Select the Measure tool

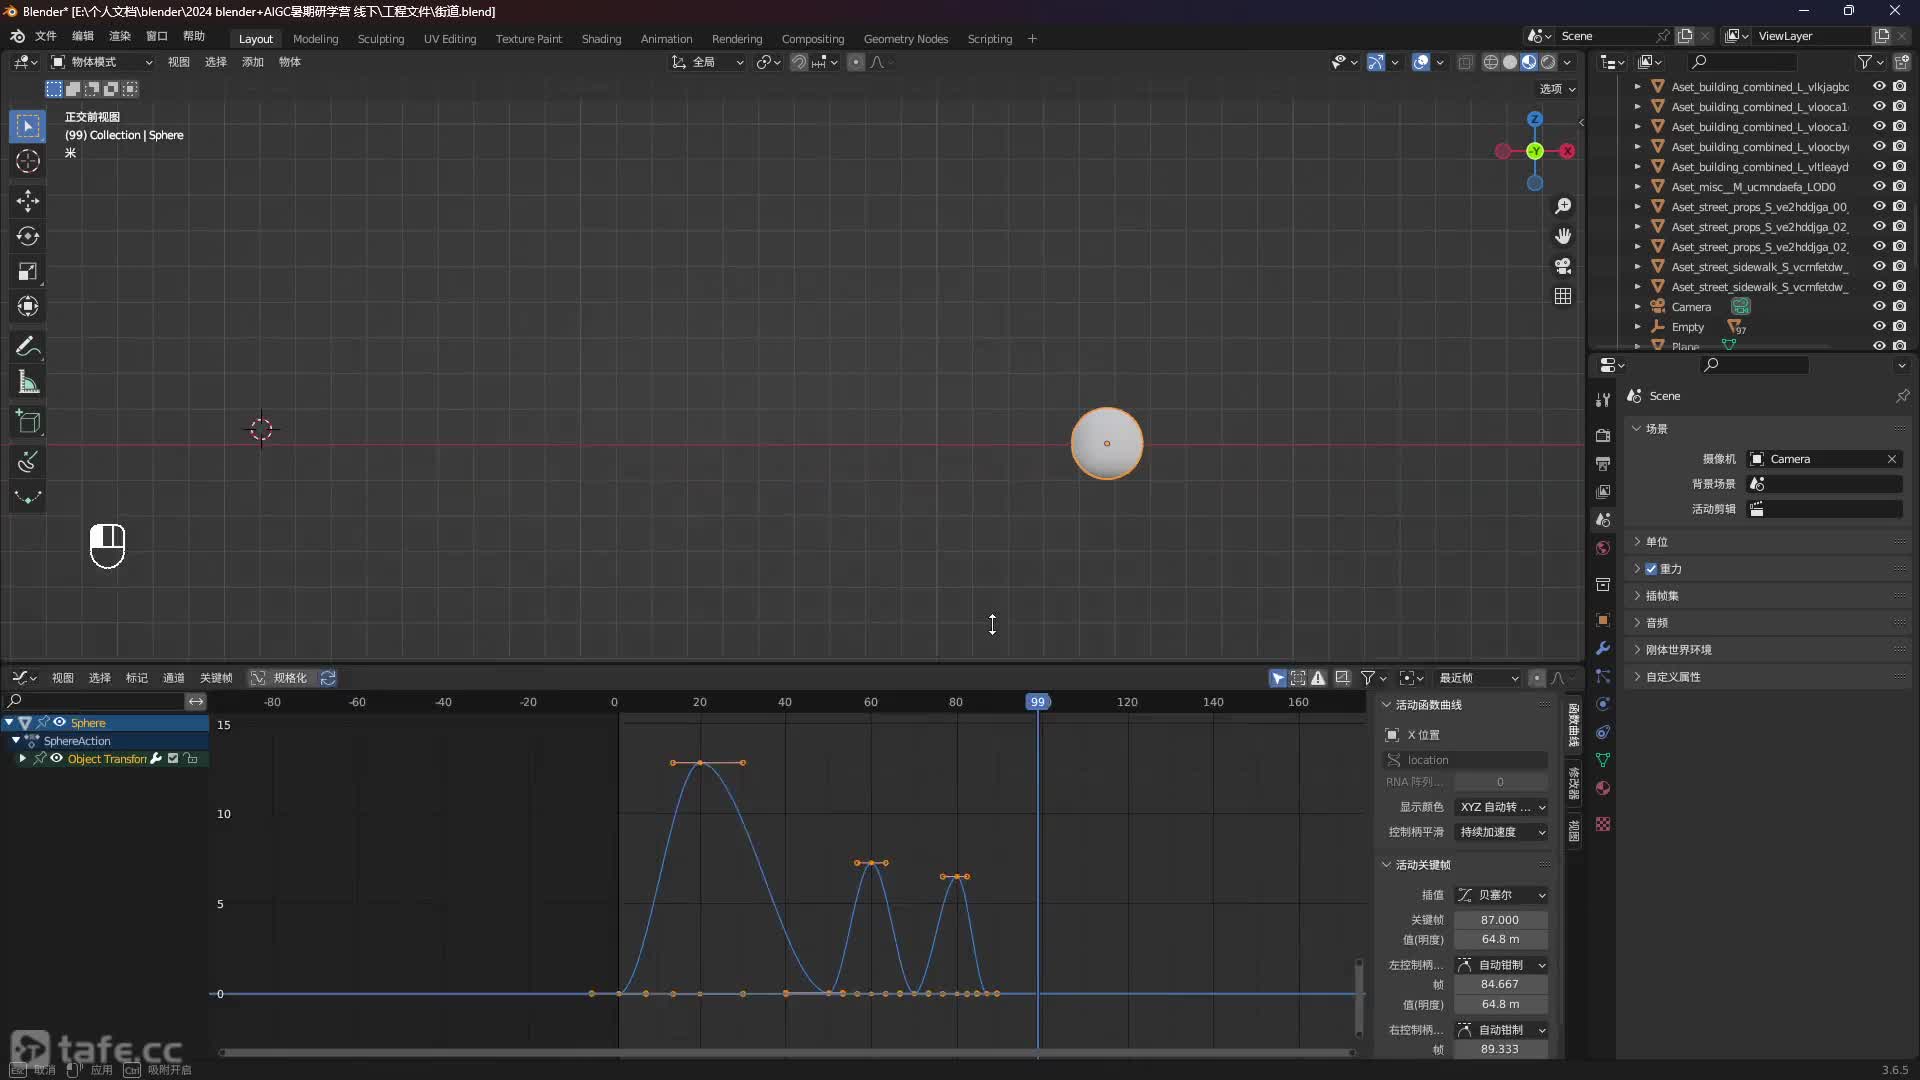(28, 382)
